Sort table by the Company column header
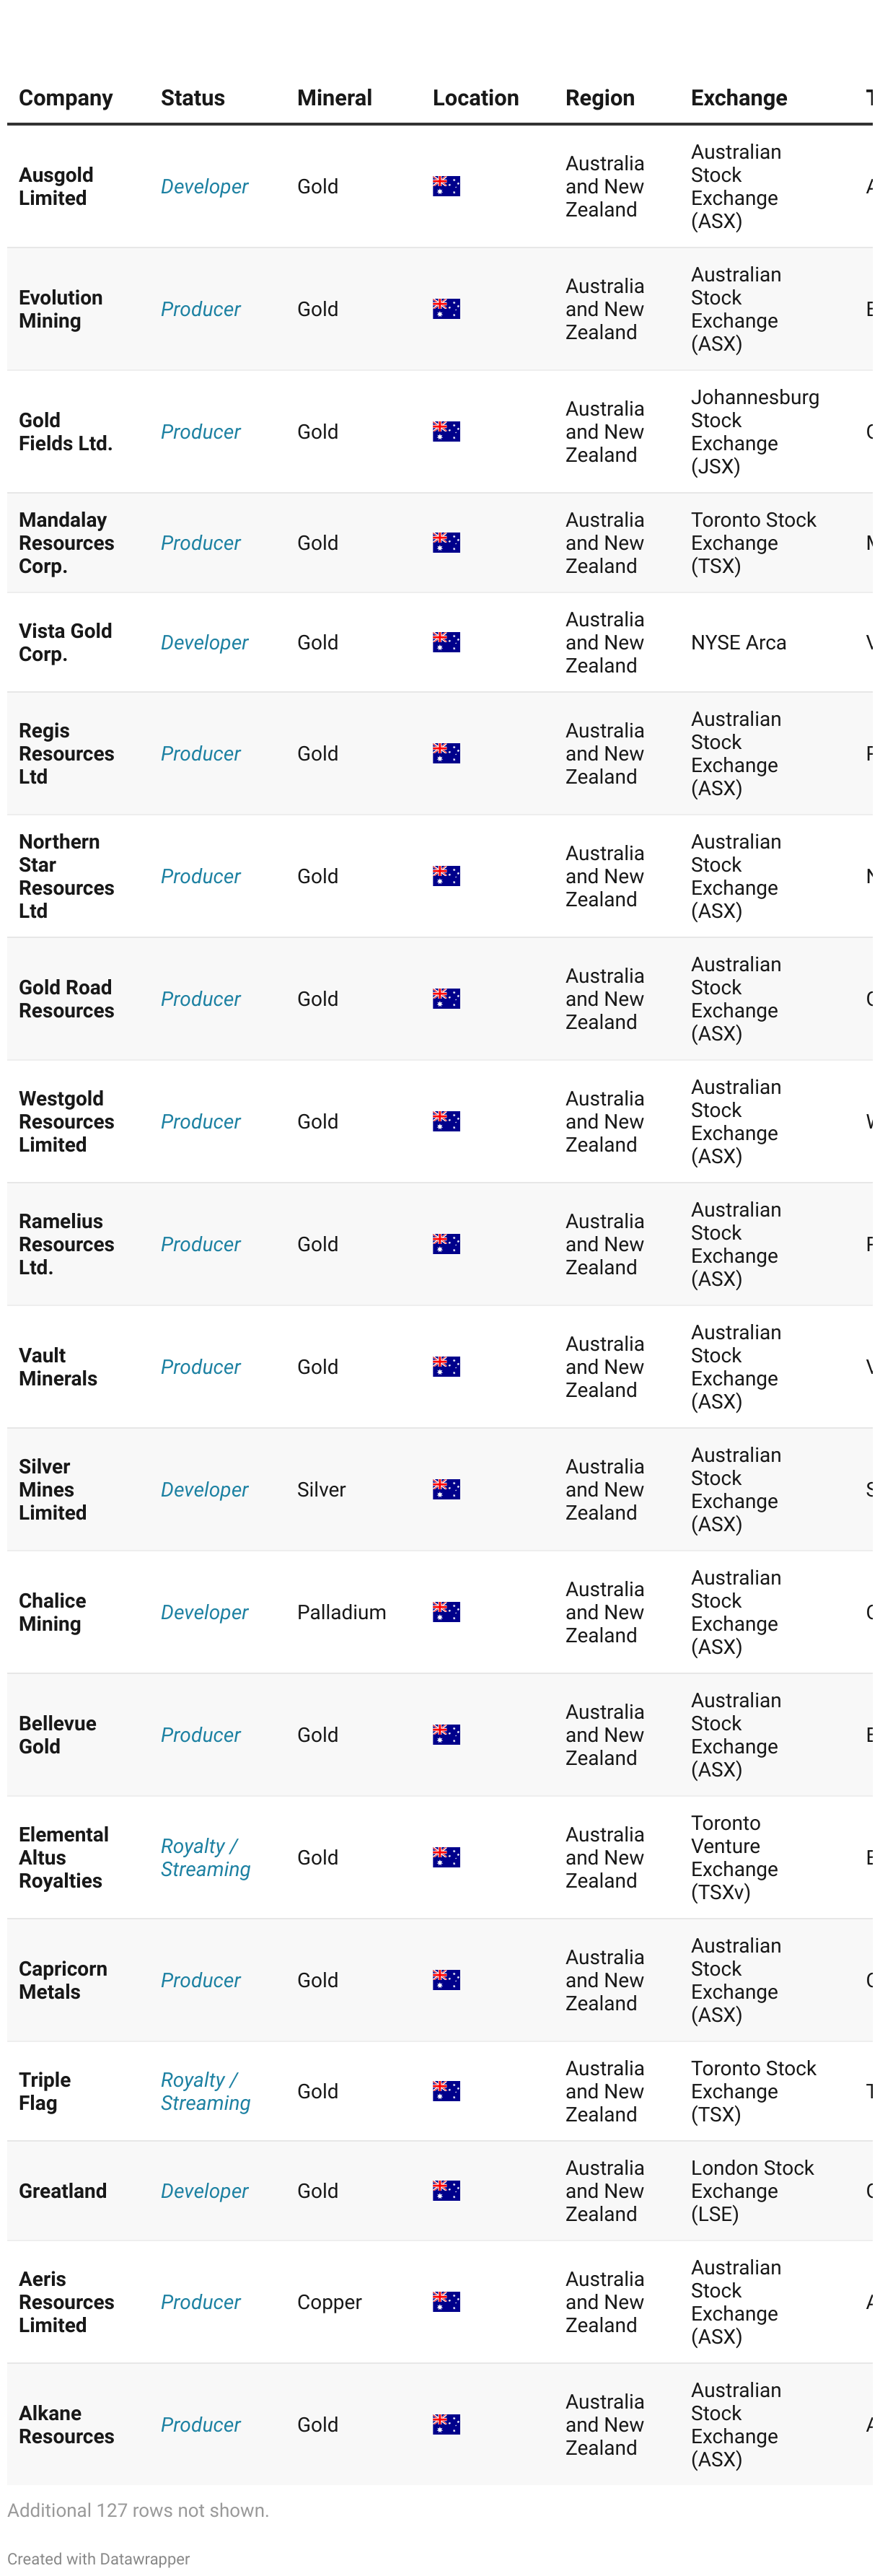 (66, 98)
